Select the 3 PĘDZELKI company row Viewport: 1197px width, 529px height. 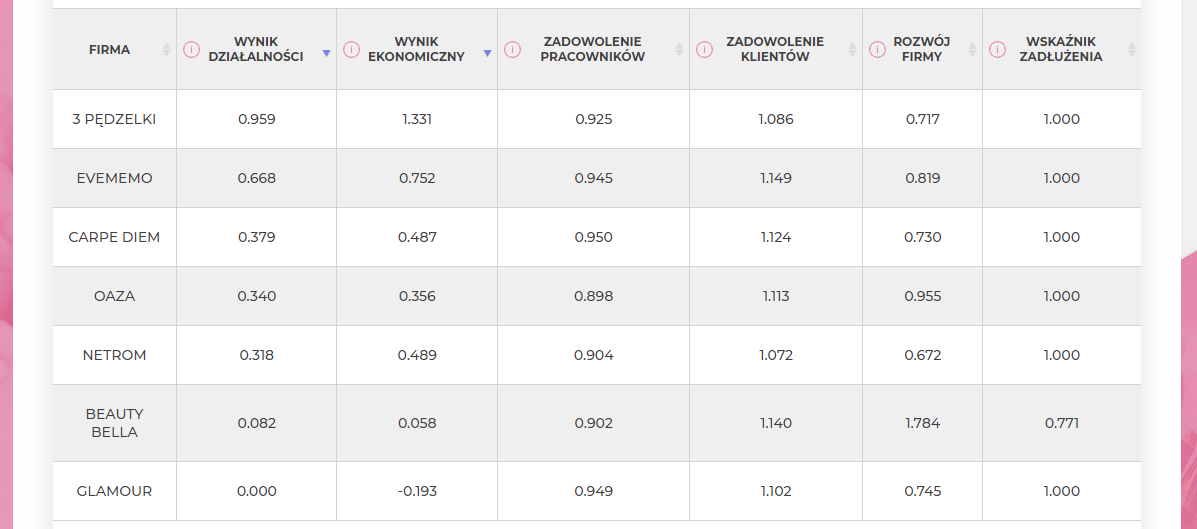[x=597, y=119]
